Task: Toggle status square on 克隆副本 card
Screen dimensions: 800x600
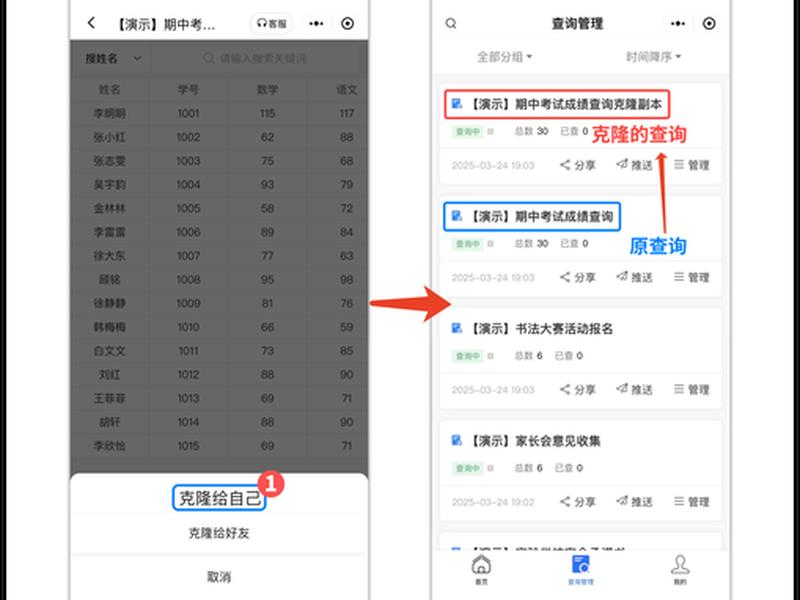Action: pyautogui.click(x=490, y=132)
